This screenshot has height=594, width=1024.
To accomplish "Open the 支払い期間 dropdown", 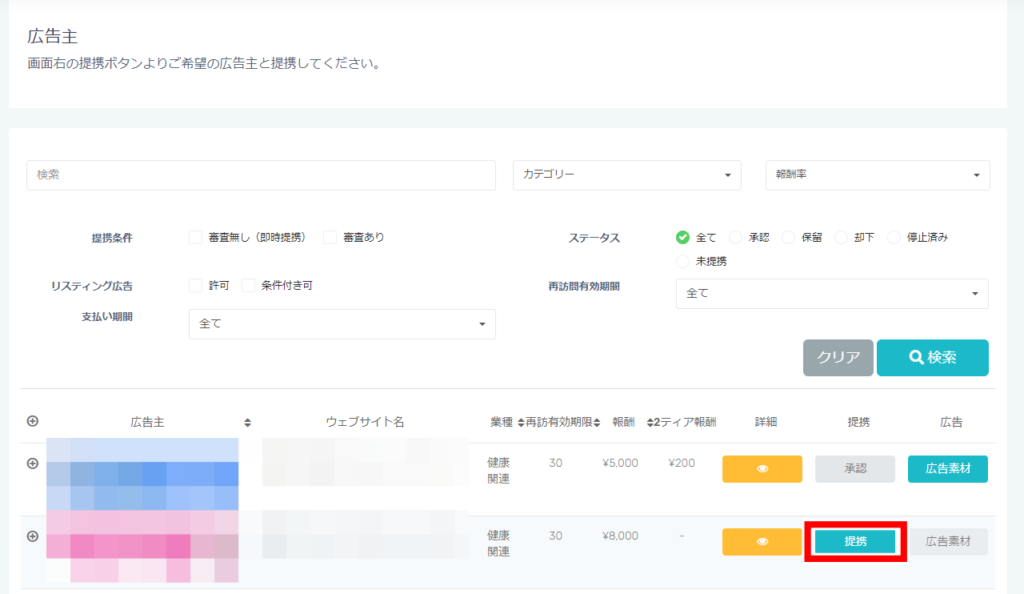I will coord(342,324).
